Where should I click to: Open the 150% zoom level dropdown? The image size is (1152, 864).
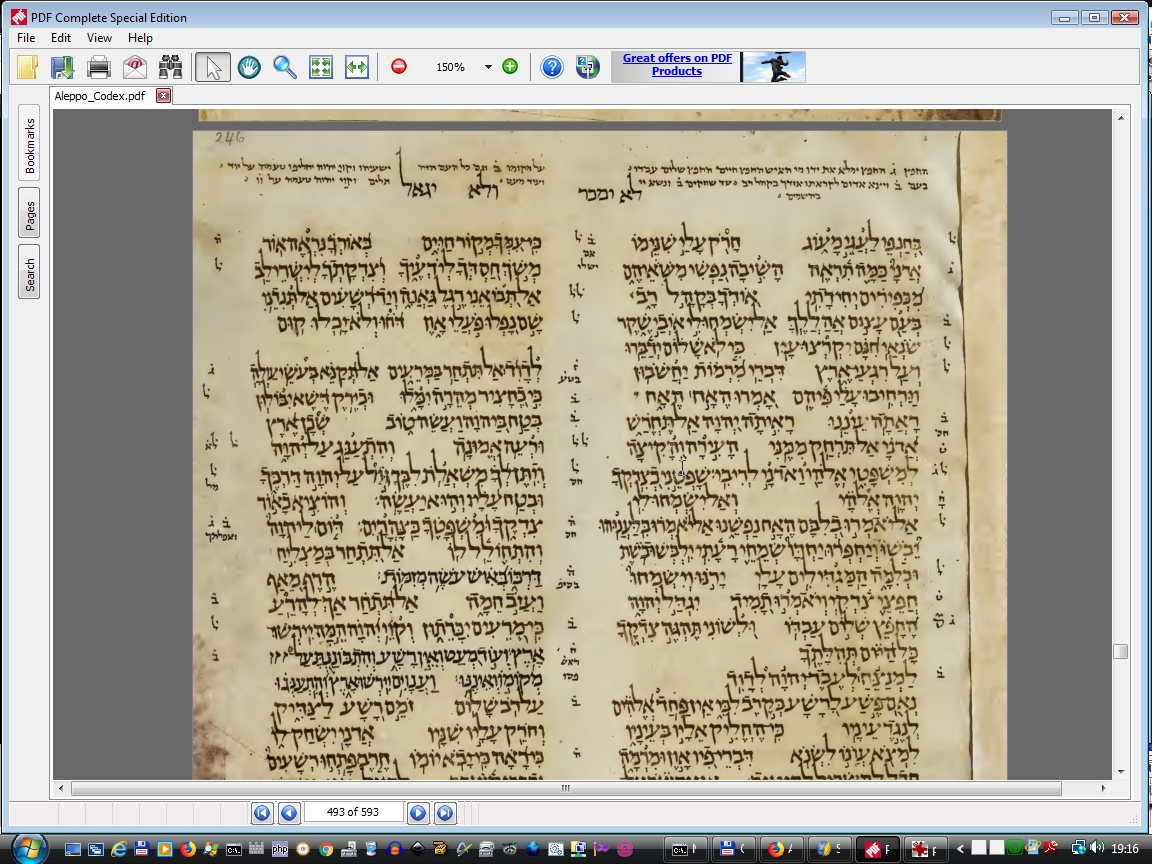pyautogui.click(x=488, y=67)
